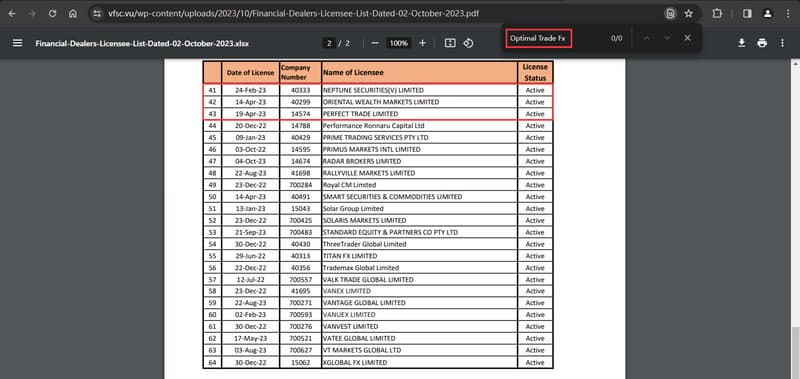Click the find box containing Optimal Trade Fx

(539, 38)
